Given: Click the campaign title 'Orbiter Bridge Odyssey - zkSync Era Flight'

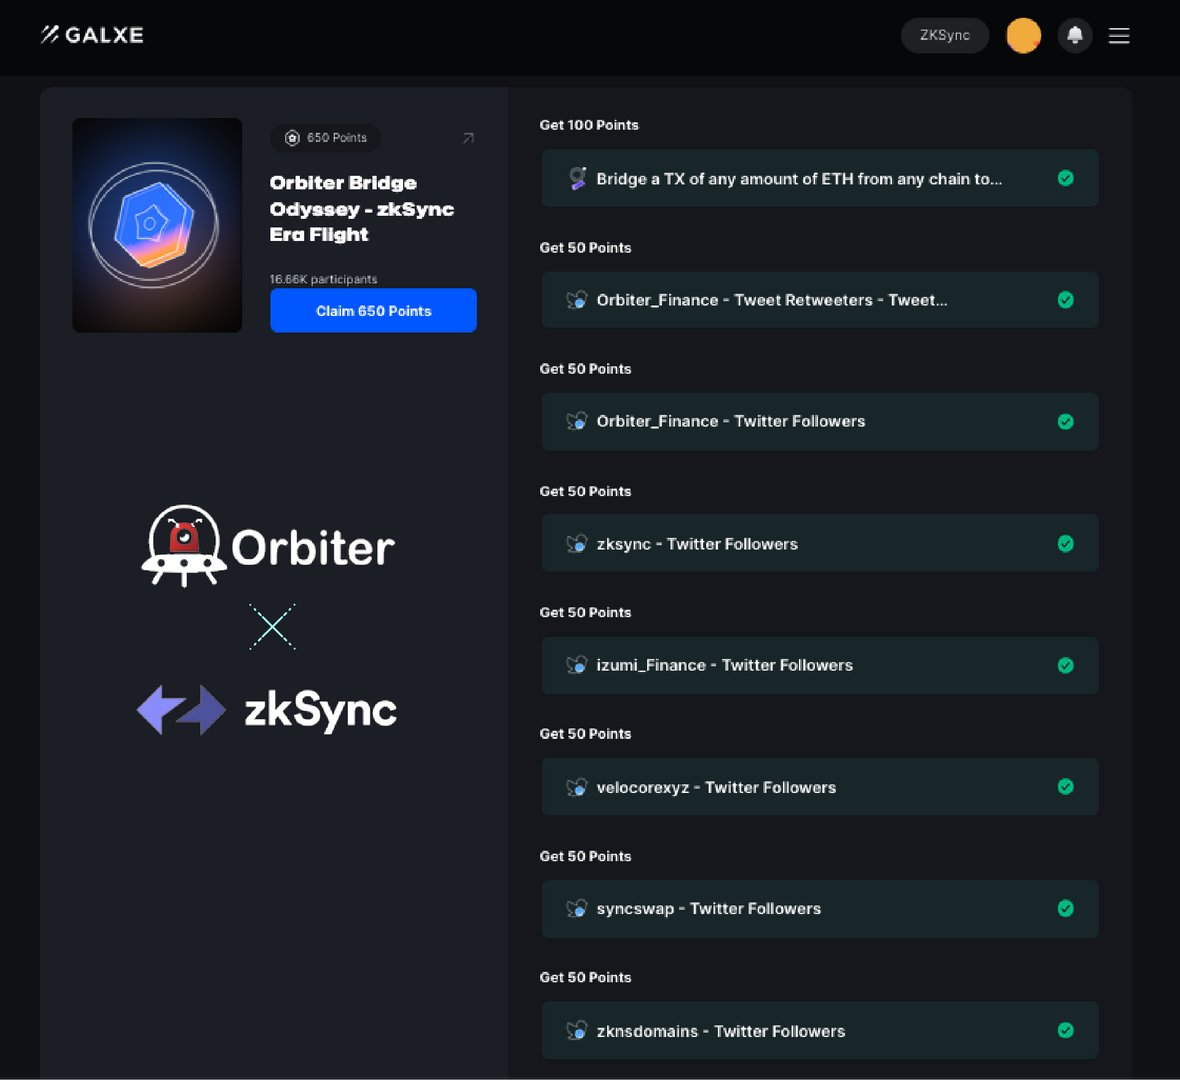Looking at the screenshot, I should tap(362, 208).
